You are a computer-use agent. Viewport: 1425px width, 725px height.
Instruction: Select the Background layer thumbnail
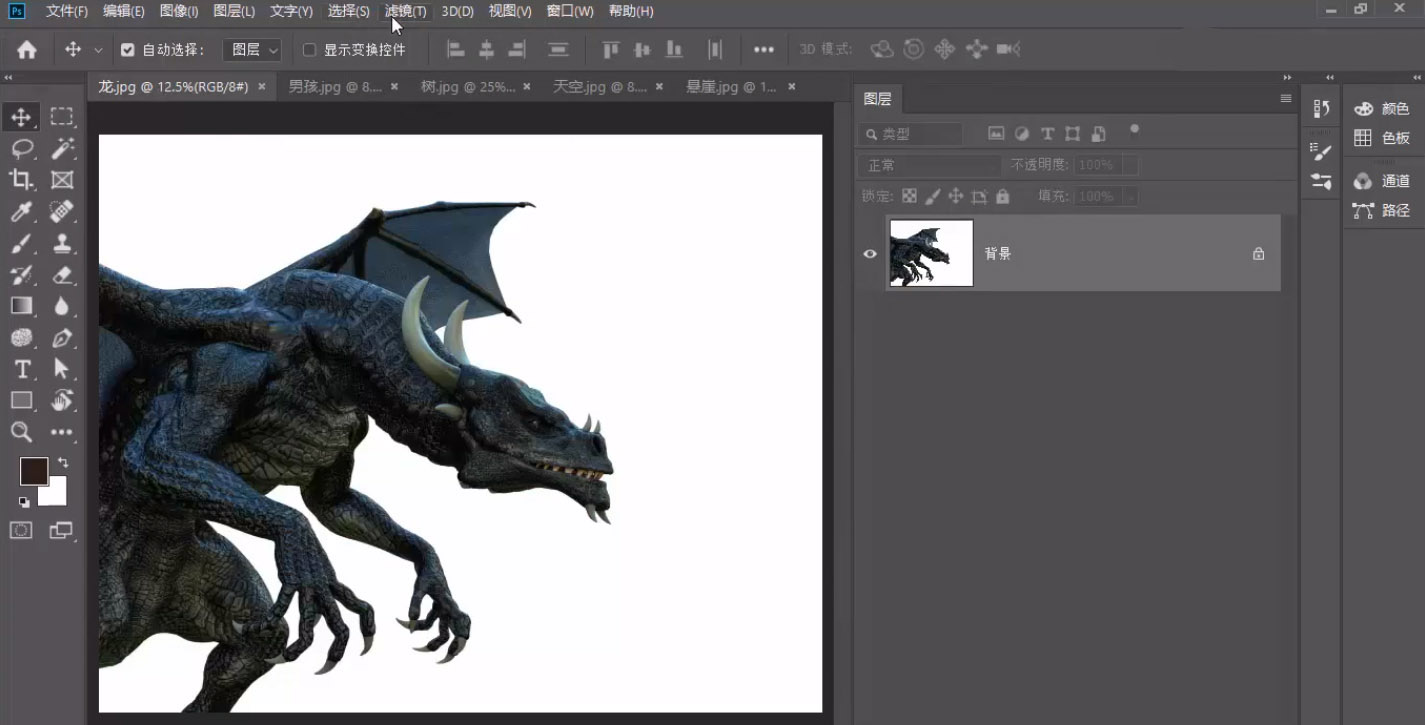pyautogui.click(x=931, y=253)
